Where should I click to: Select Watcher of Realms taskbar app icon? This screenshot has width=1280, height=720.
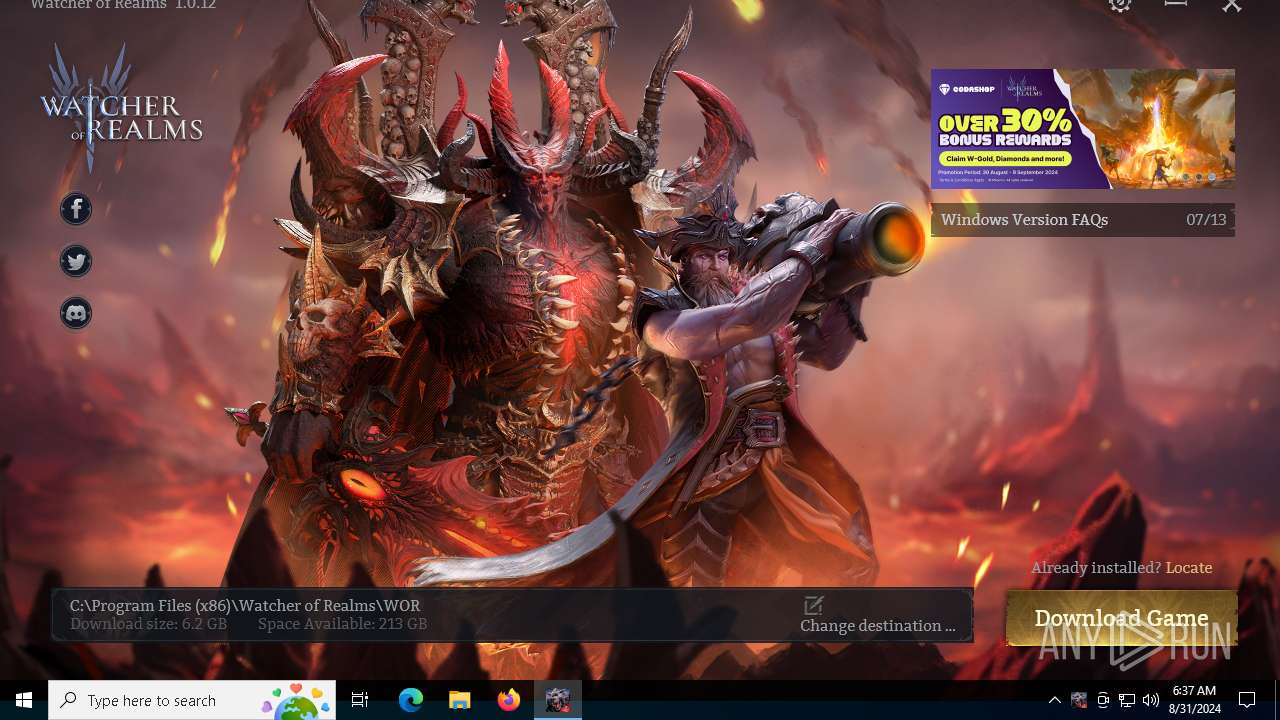(558, 700)
